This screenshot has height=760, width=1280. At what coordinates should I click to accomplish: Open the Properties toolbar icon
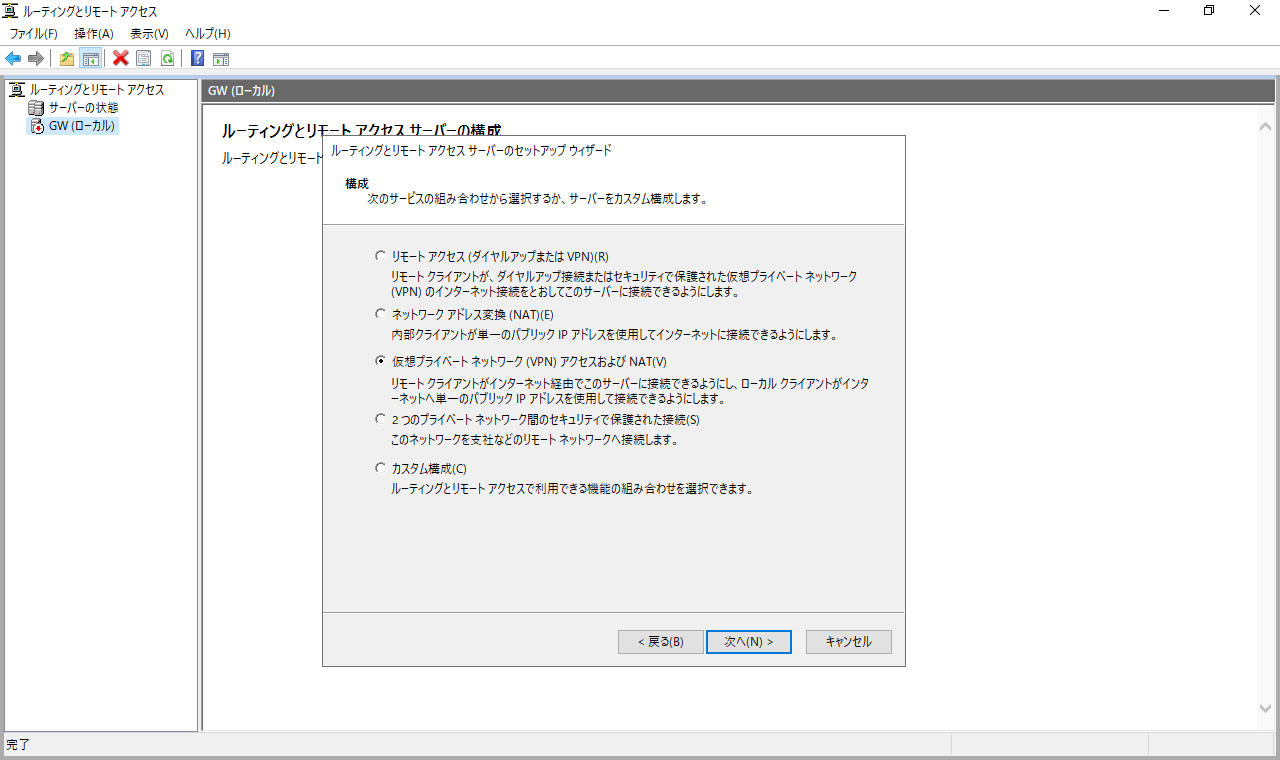(144, 58)
